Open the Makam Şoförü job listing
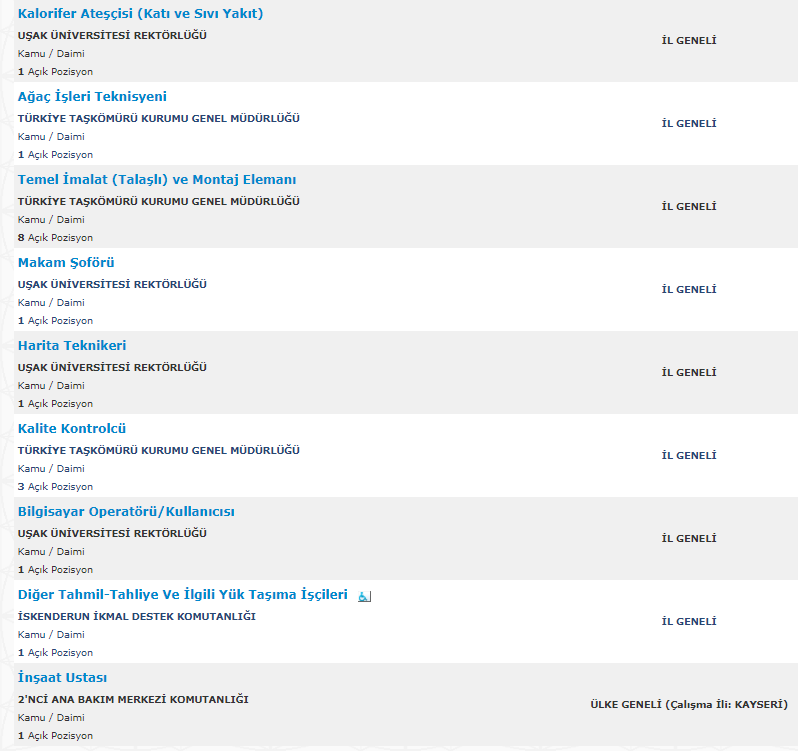The width and height of the screenshot is (798, 751). 66,263
